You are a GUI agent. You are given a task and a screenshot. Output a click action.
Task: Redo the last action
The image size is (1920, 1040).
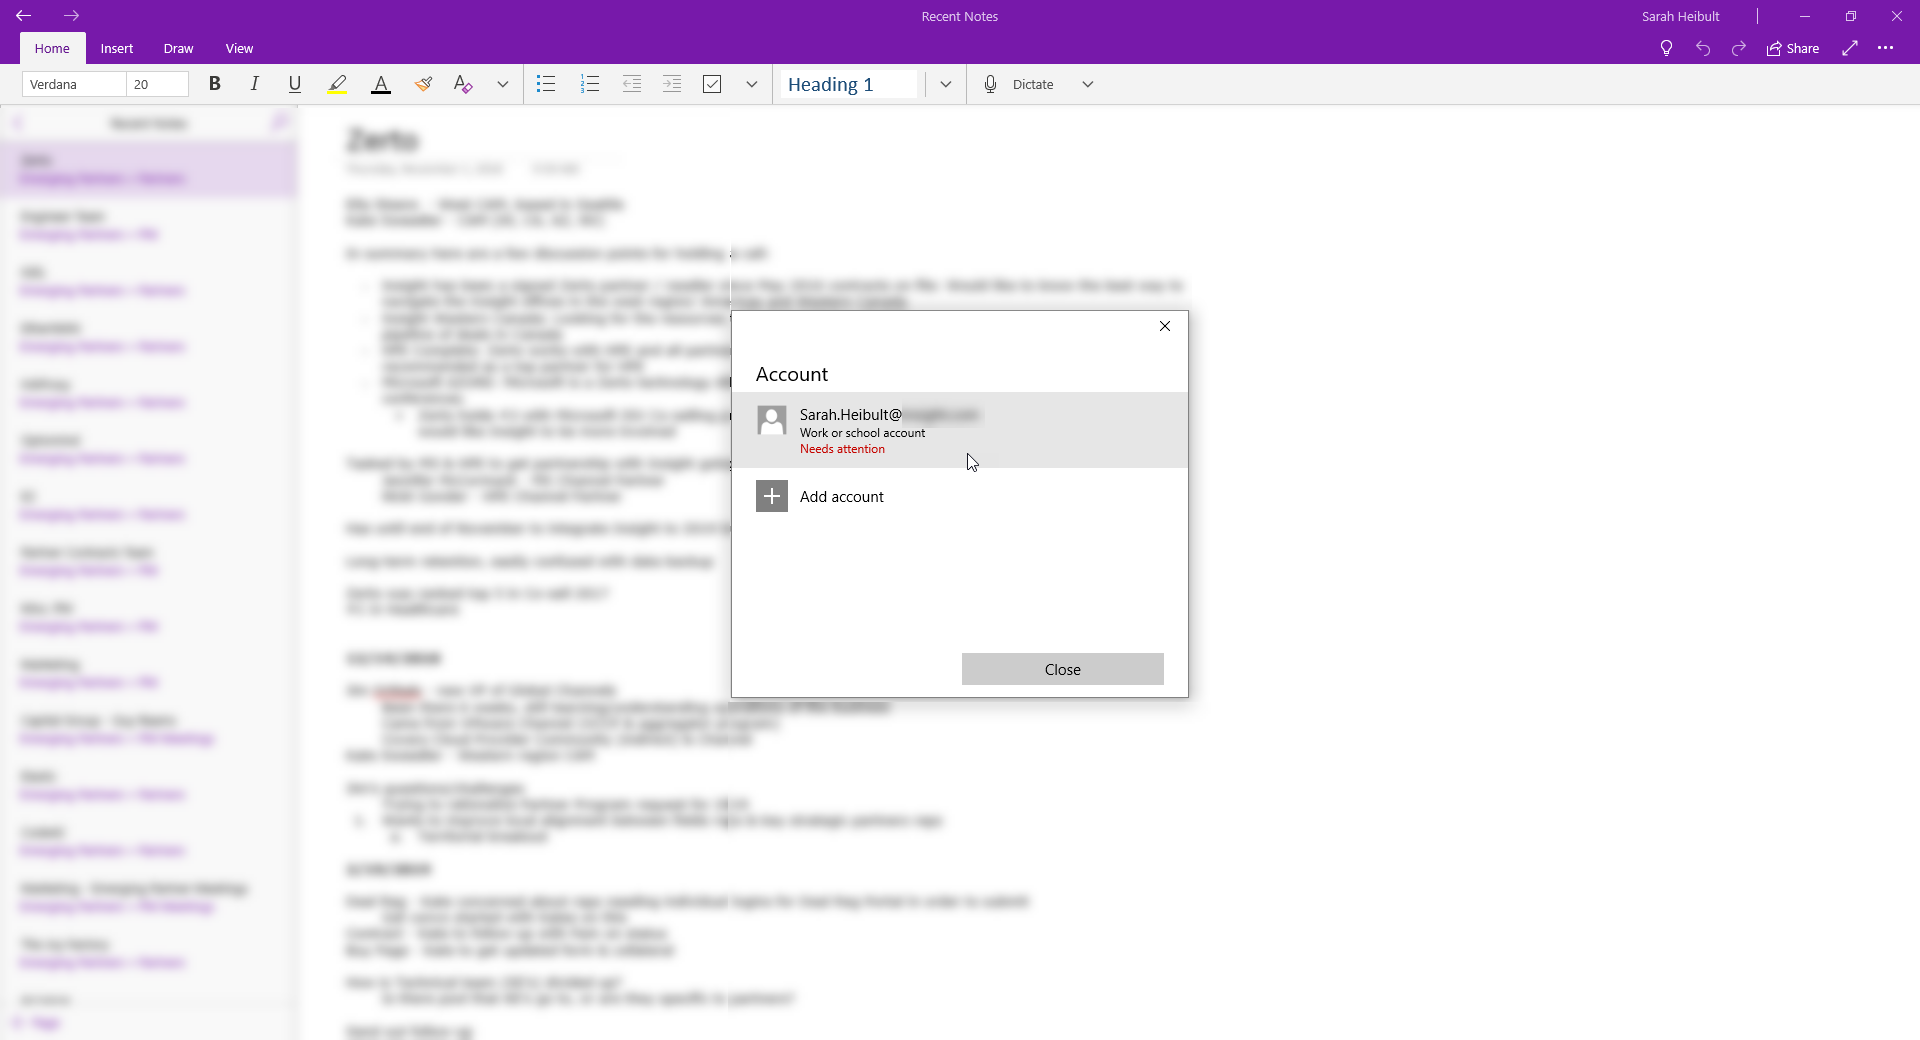pos(1739,48)
